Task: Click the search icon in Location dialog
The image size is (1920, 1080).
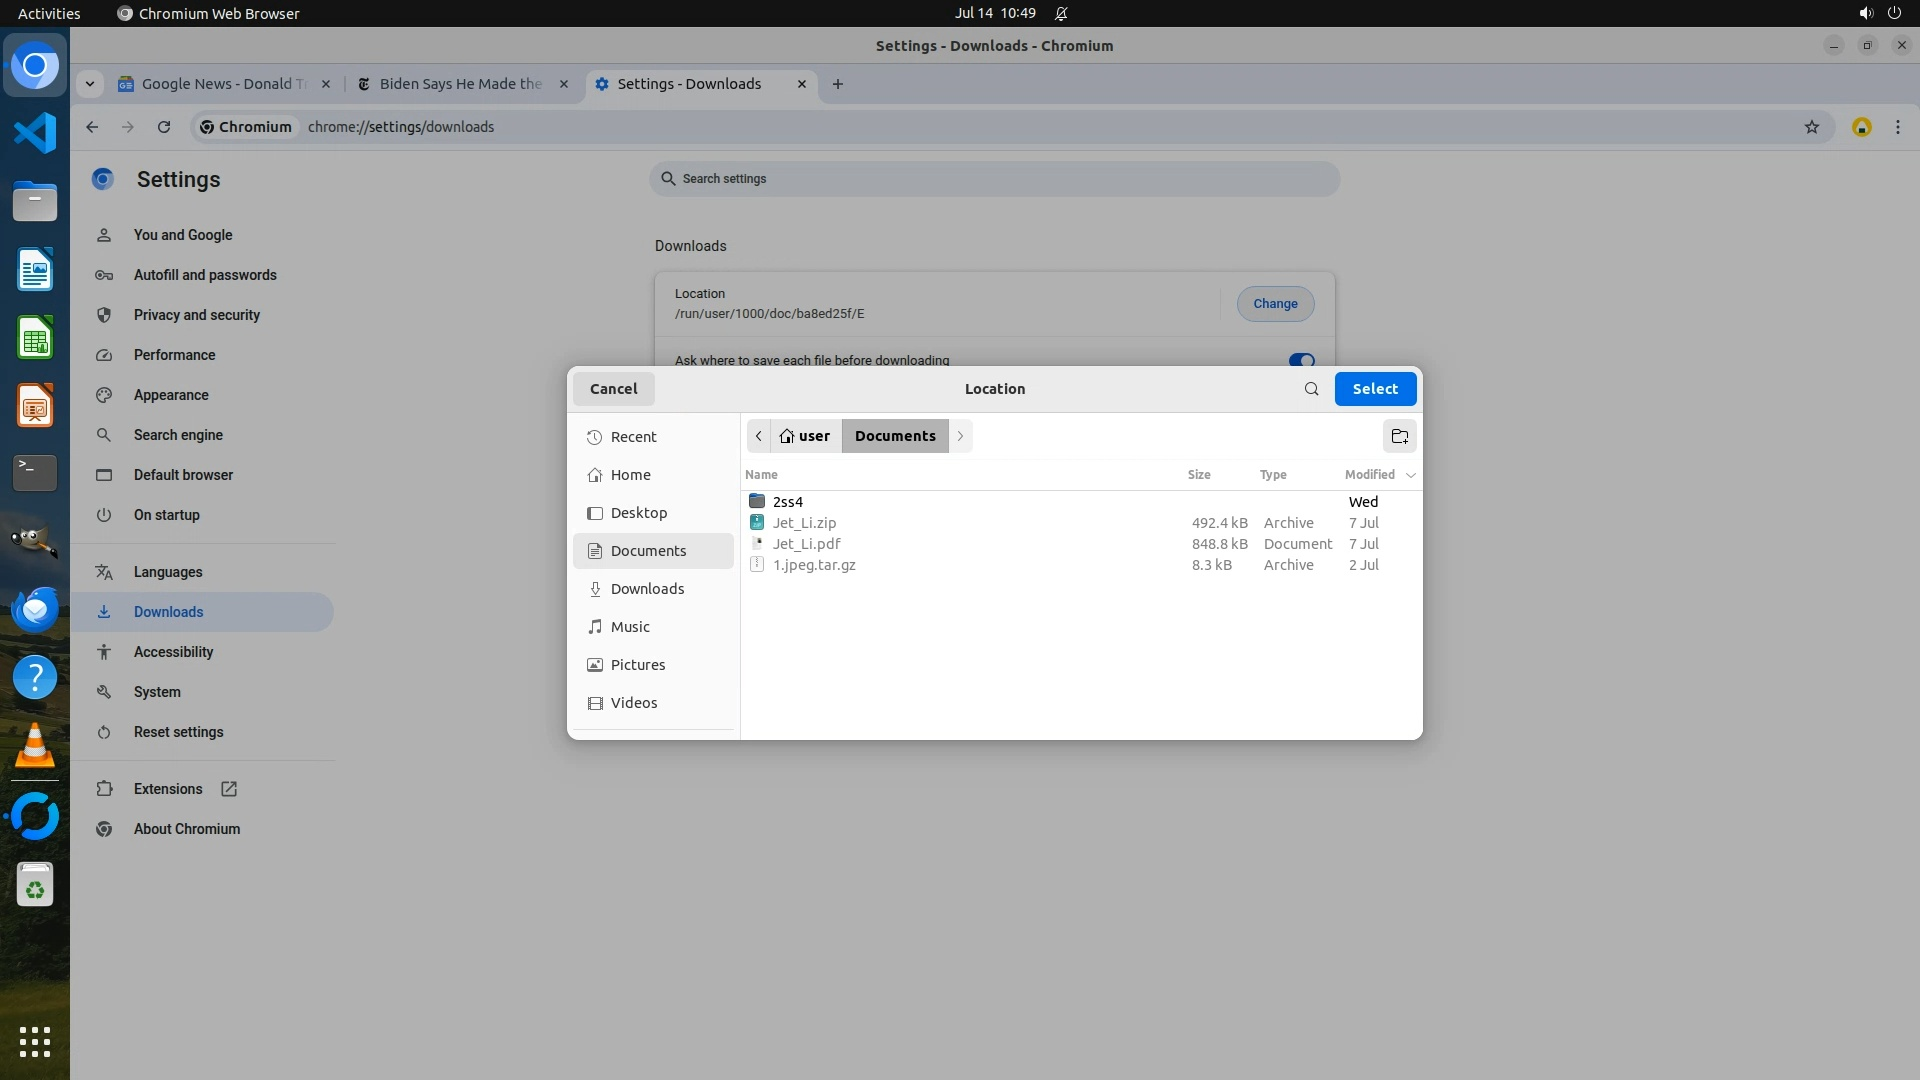Action: 1311,389
